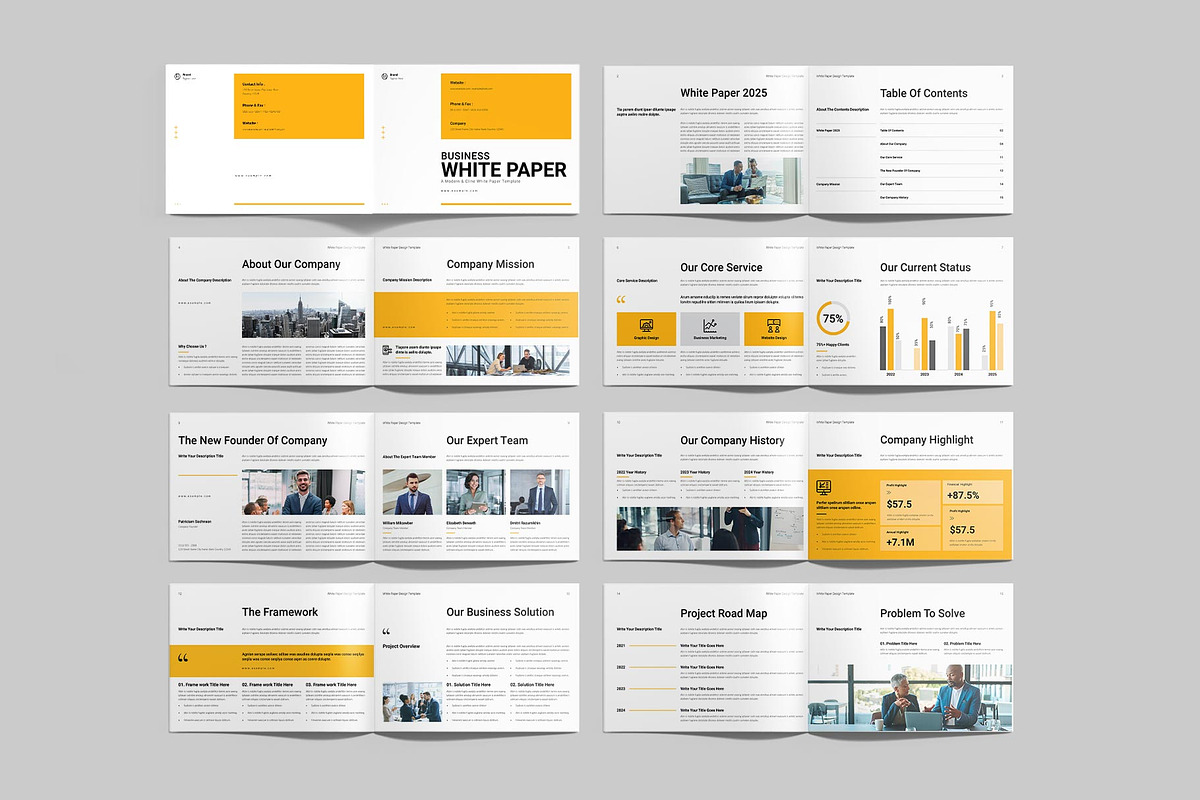Click the 'Table Of Contents' heading

pyautogui.click(x=924, y=93)
